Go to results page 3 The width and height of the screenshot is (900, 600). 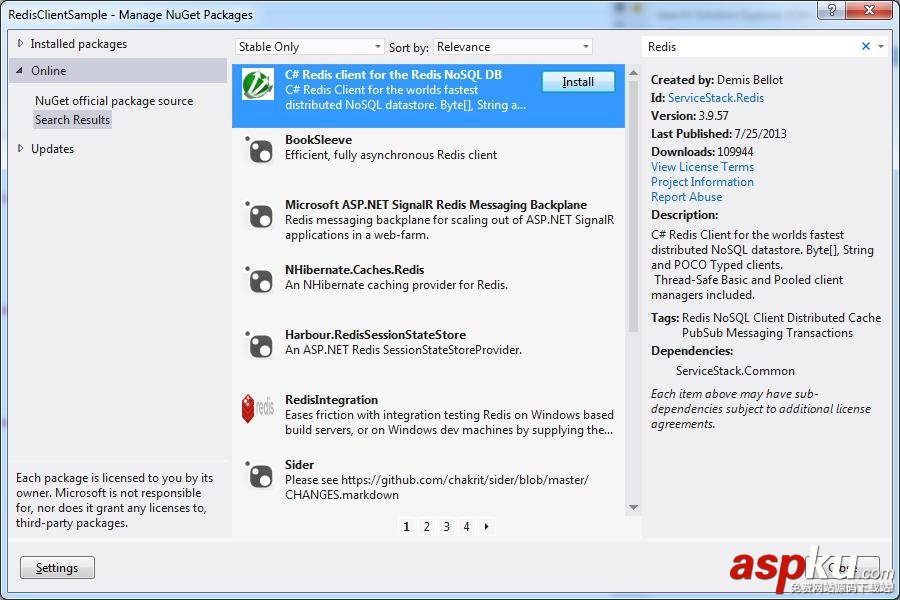[x=447, y=527]
